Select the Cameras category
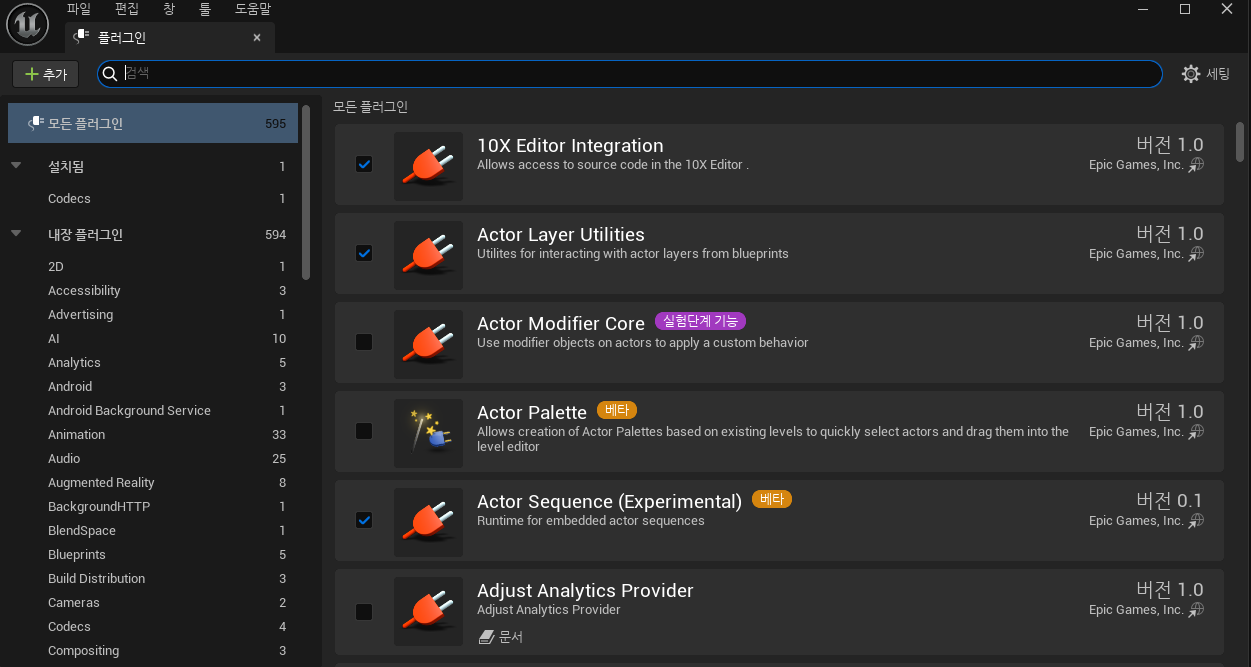This screenshot has width=1251, height=667. [153, 603]
